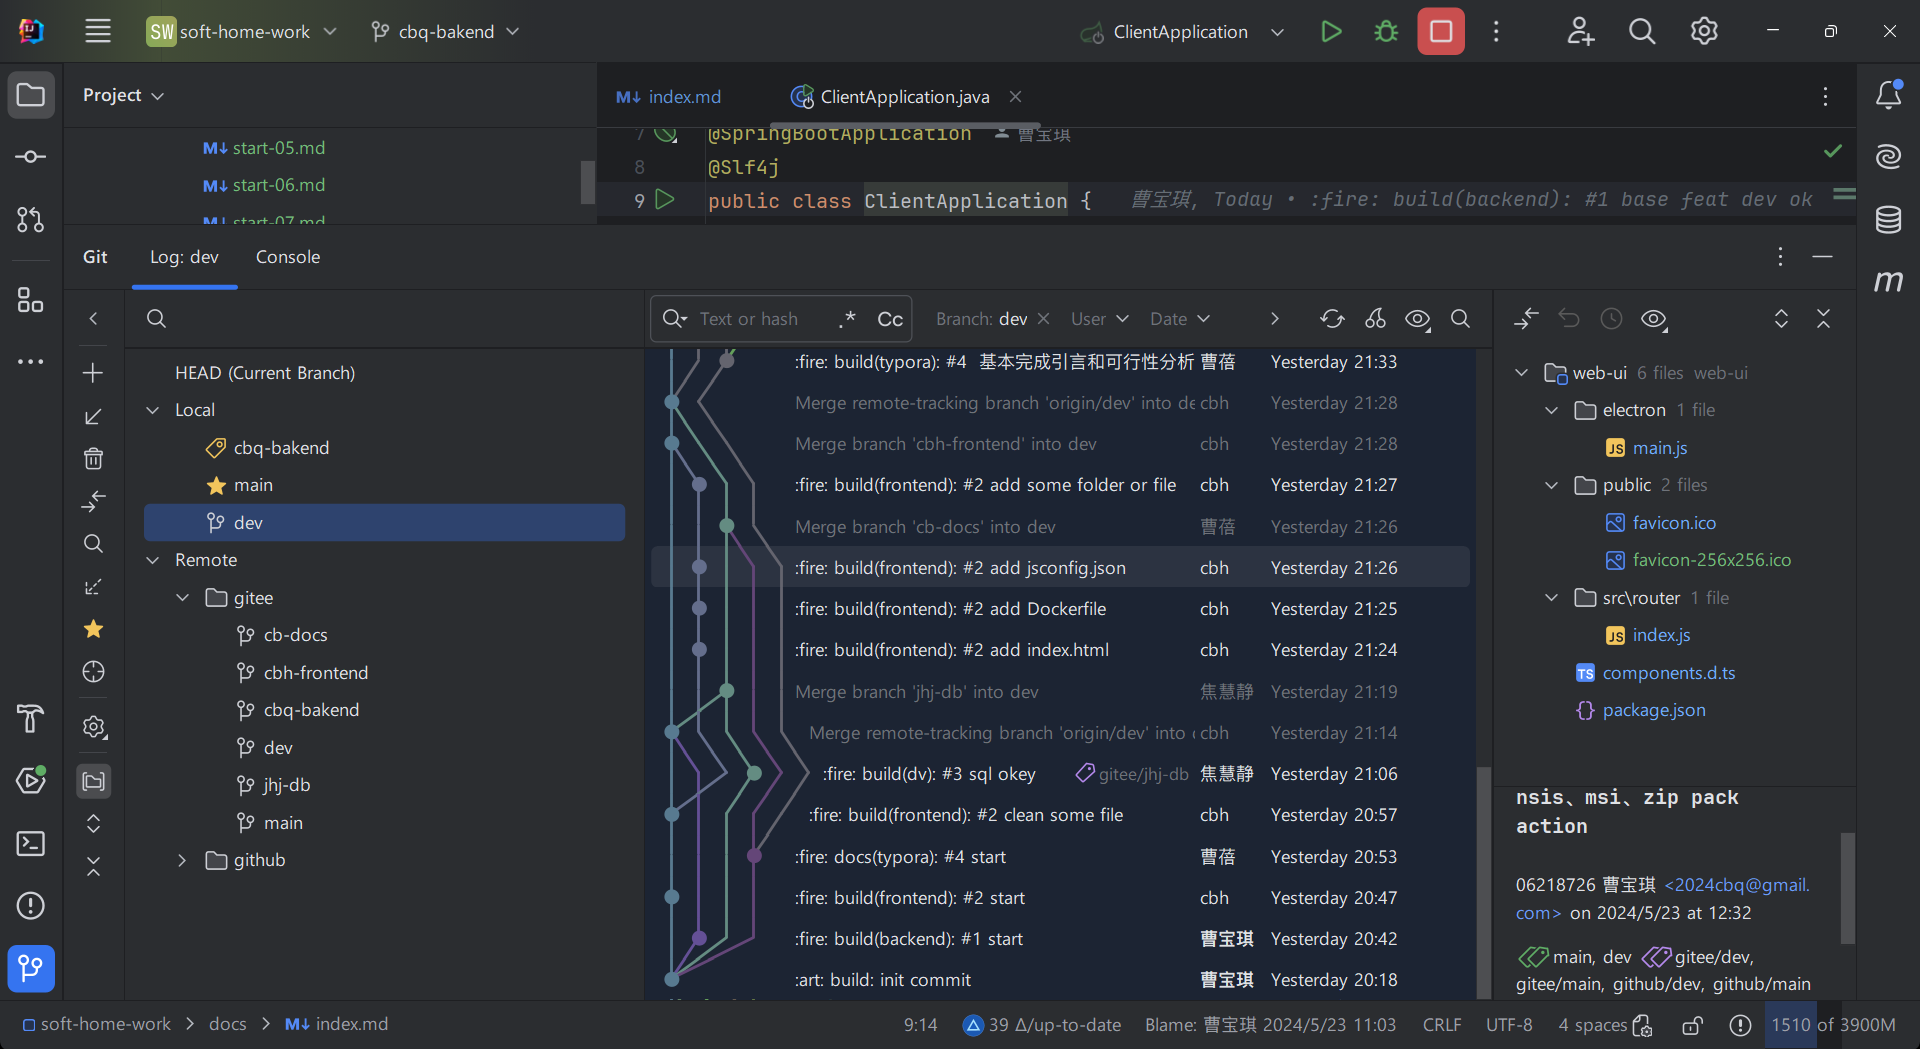
Task: Open the Date filter dropdown
Action: click(x=1180, y=319)
